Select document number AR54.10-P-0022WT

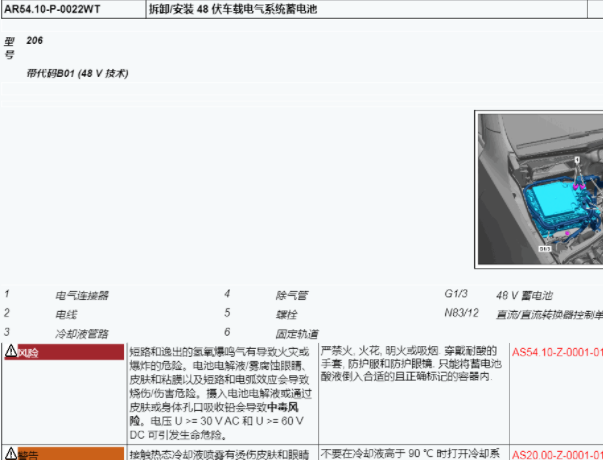[x=52, y=9]
